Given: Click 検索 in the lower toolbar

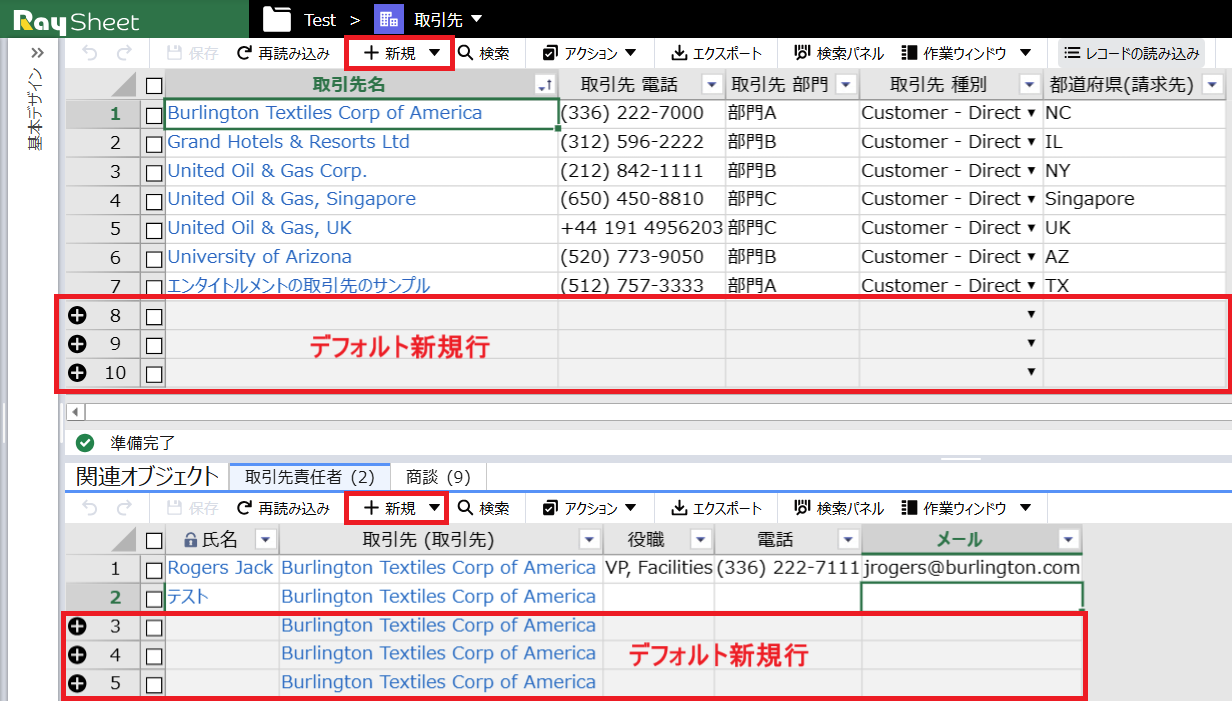Looking at the screenshot, I should 484,508.
